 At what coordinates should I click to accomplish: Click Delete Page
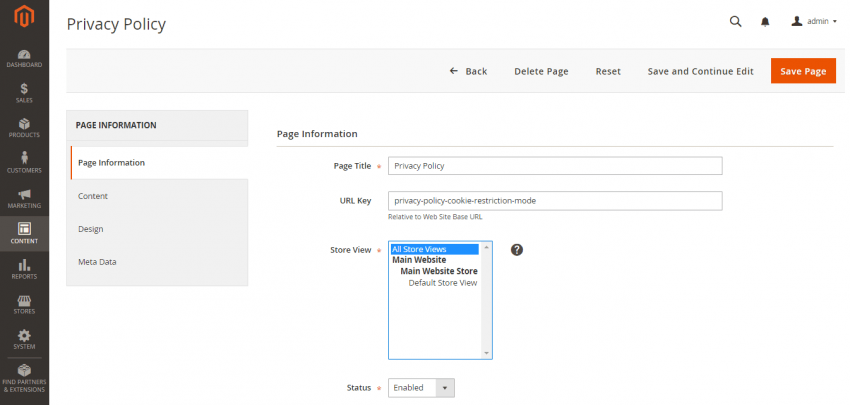(541, 71)
